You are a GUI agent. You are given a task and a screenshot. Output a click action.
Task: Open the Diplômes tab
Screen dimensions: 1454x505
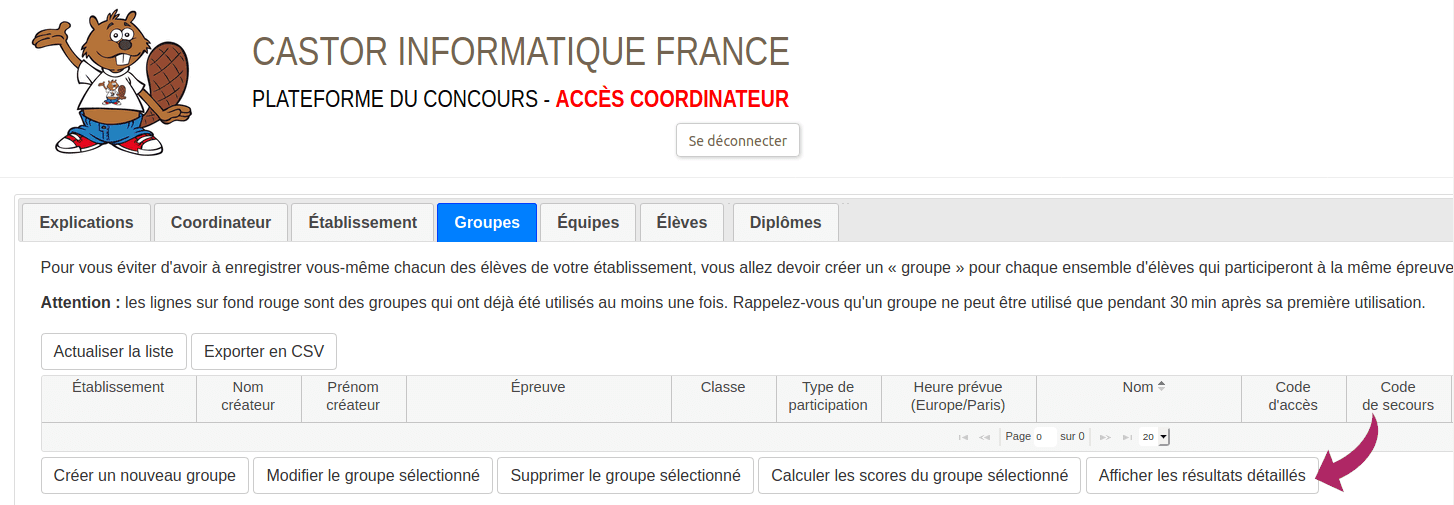point(786,222)
